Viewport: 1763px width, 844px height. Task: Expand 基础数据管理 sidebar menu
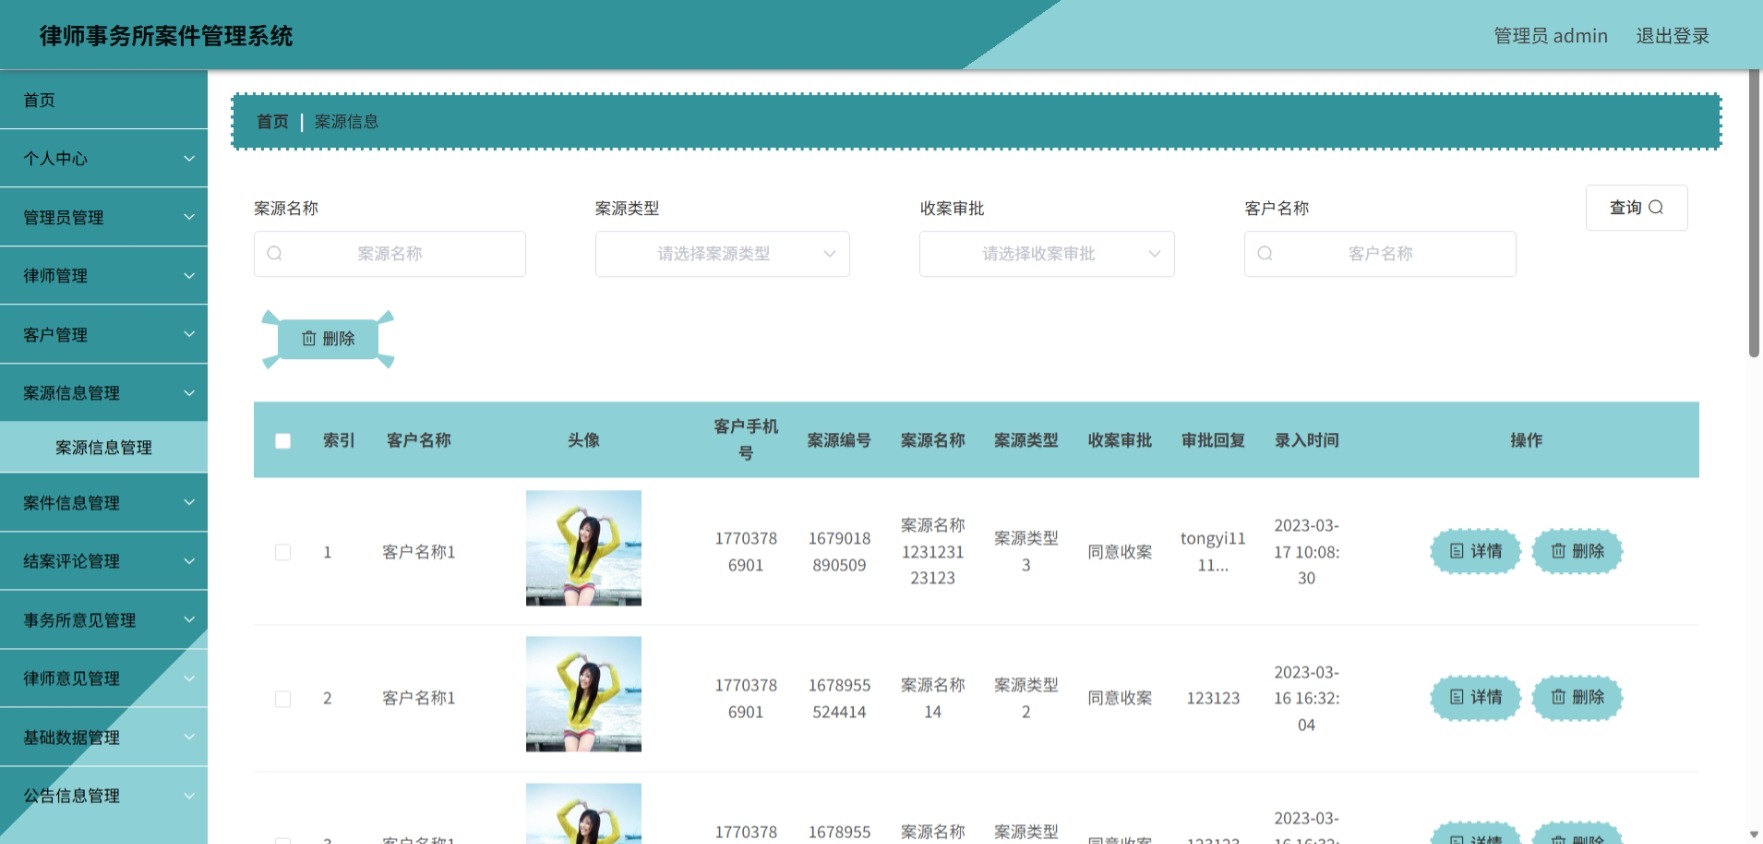(104, 737)
